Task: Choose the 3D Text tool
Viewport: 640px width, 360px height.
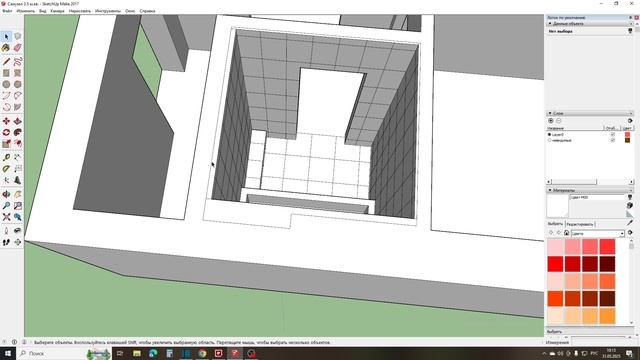Action: pos(18,180)
